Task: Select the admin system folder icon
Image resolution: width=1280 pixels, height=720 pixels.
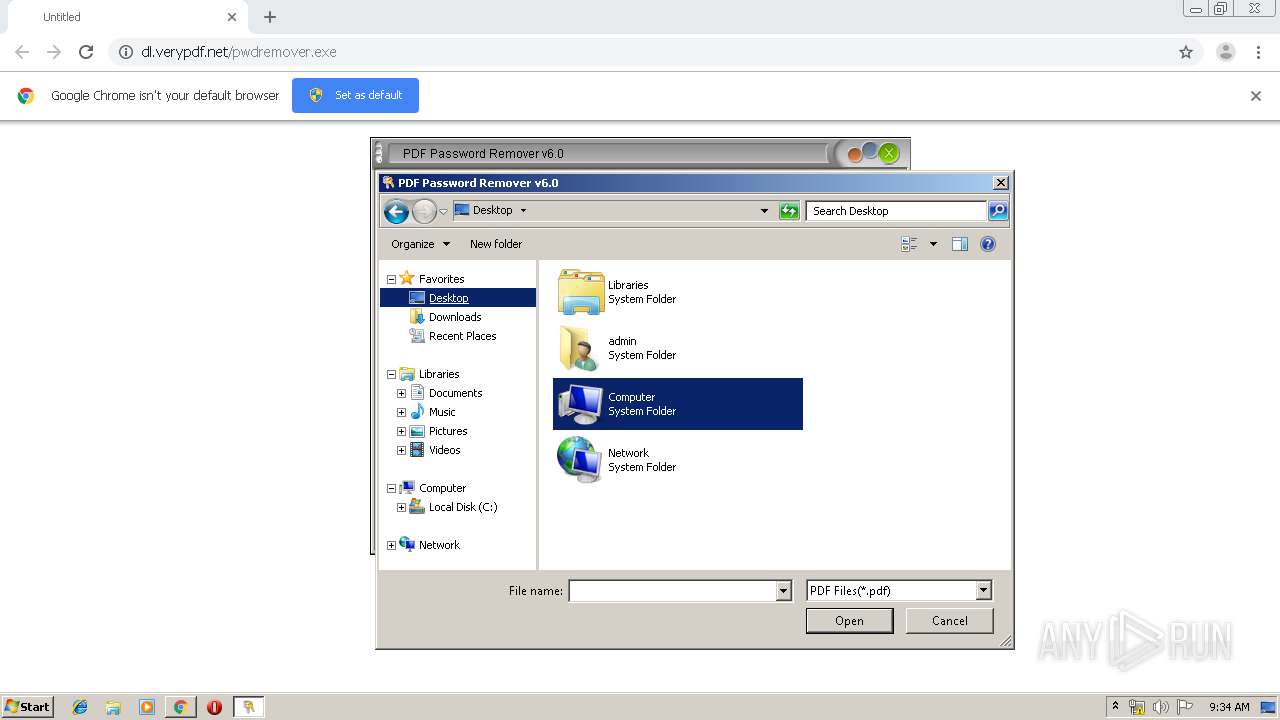Action: tap(580, 348)
